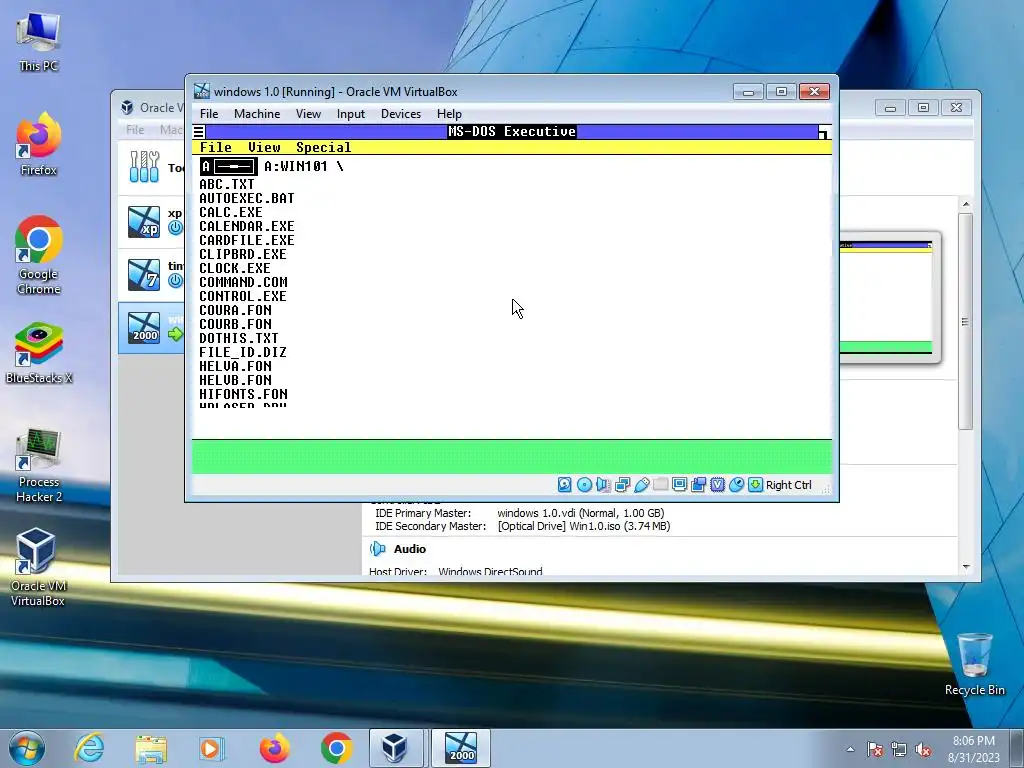Click the virtualization CPU status icon

(x=717, y=485)
